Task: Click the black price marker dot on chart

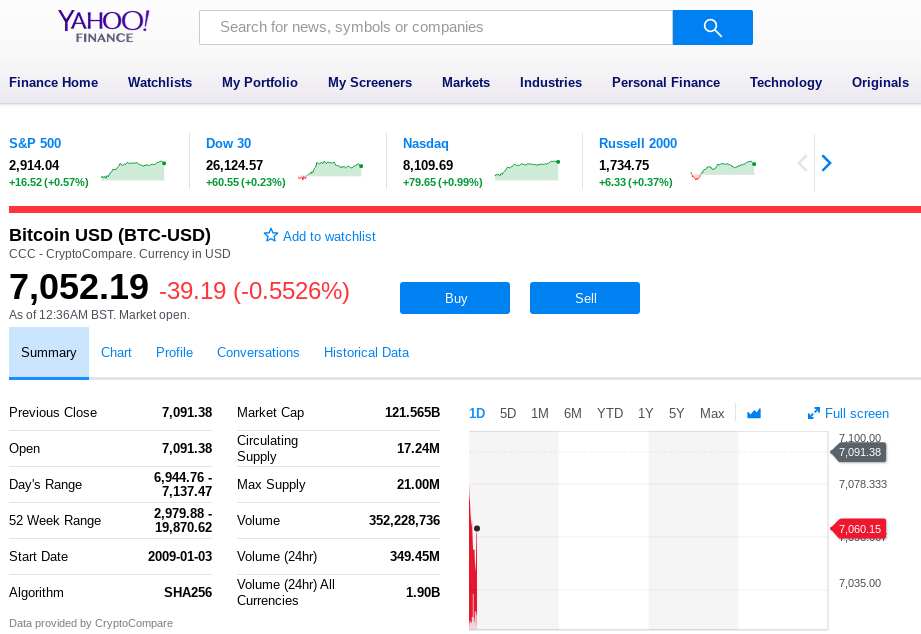Action: point(477,529)
